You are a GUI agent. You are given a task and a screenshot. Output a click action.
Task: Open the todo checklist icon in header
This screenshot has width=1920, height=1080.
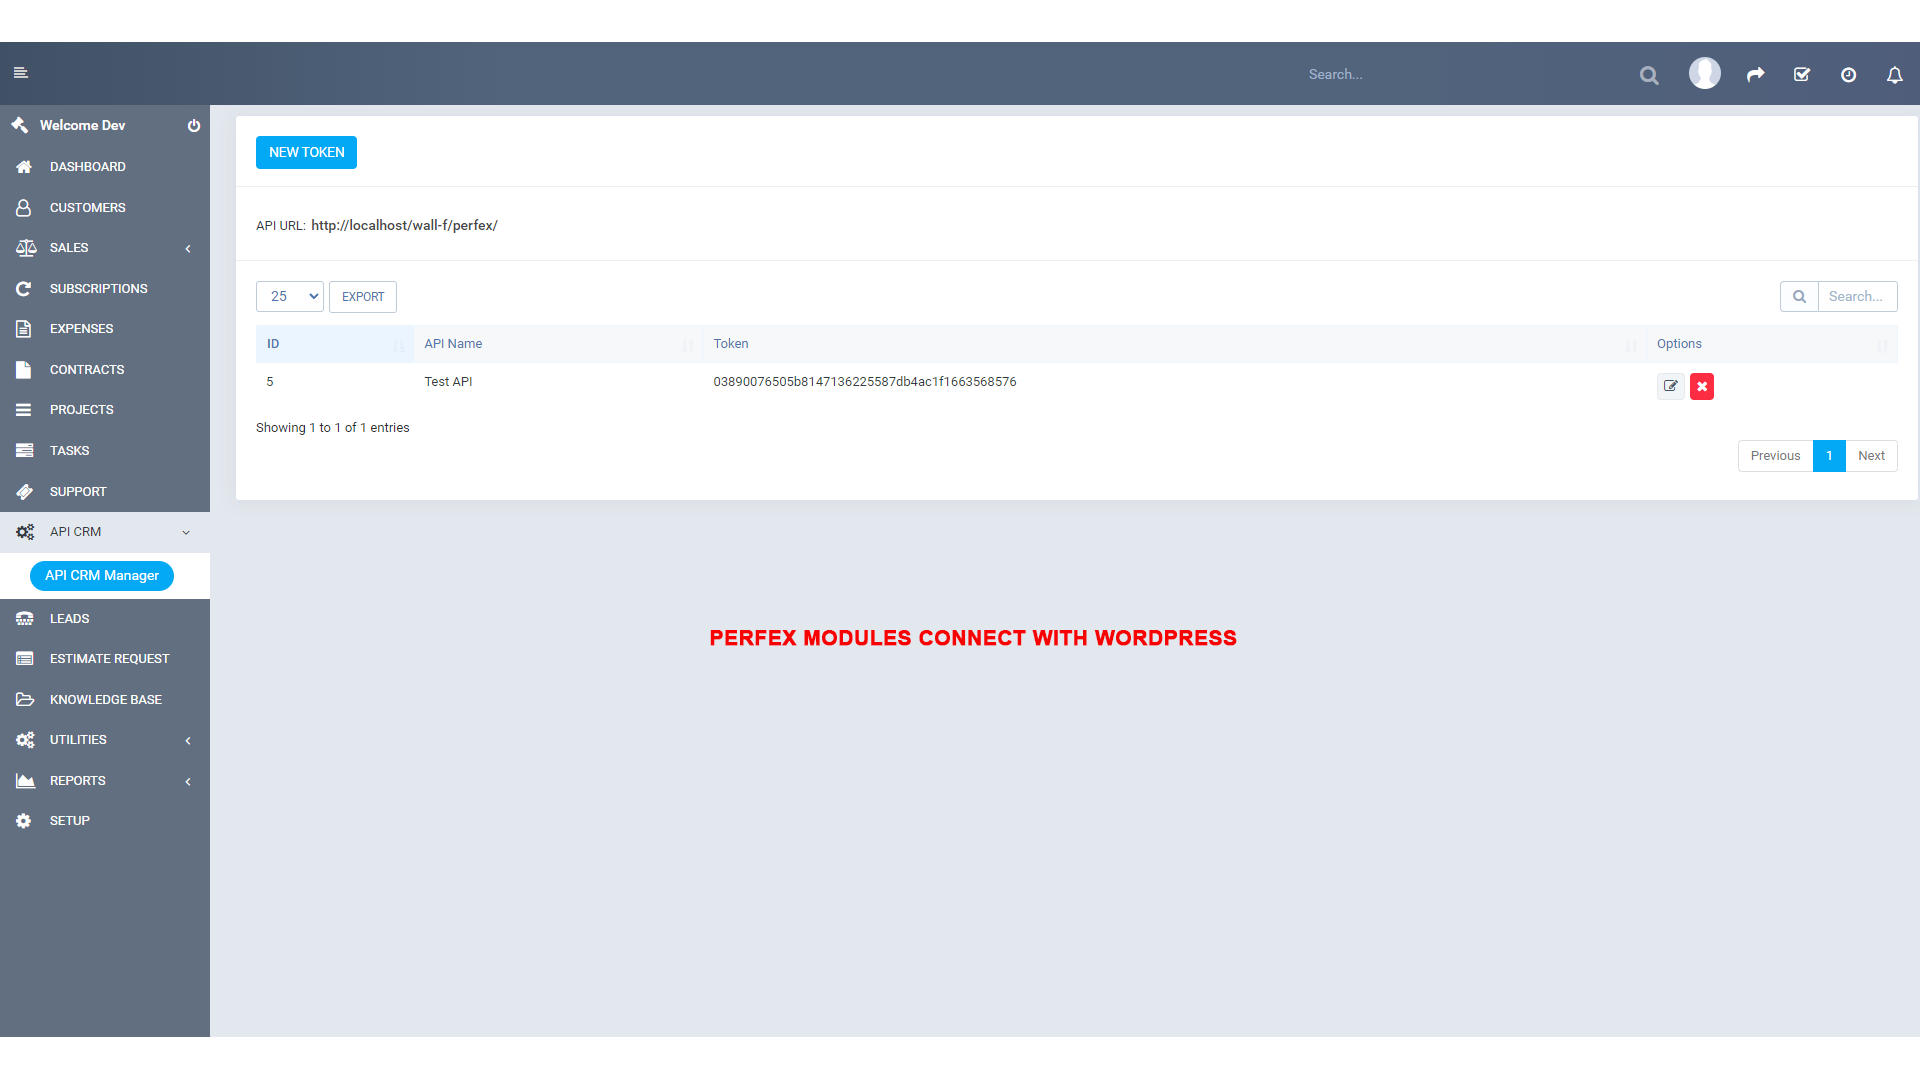coord(1802,75)
